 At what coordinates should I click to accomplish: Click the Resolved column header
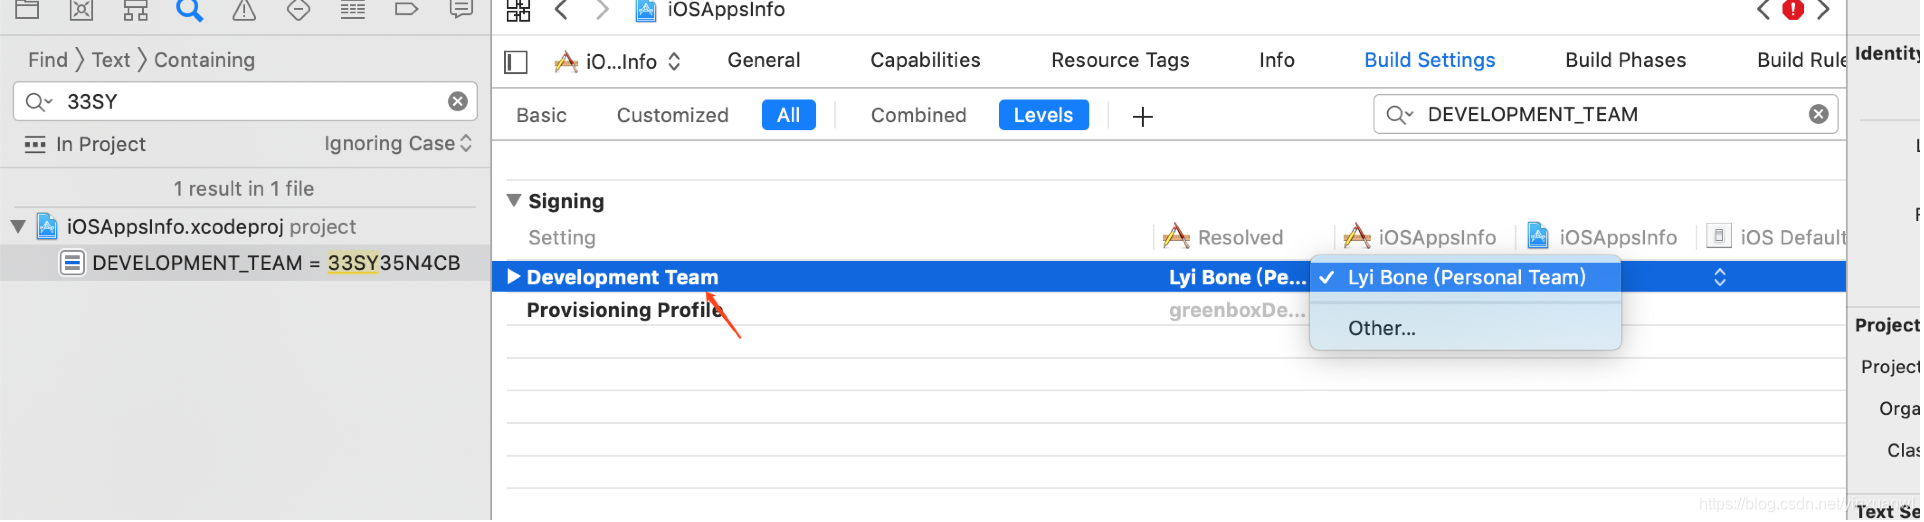[1223, 237]
